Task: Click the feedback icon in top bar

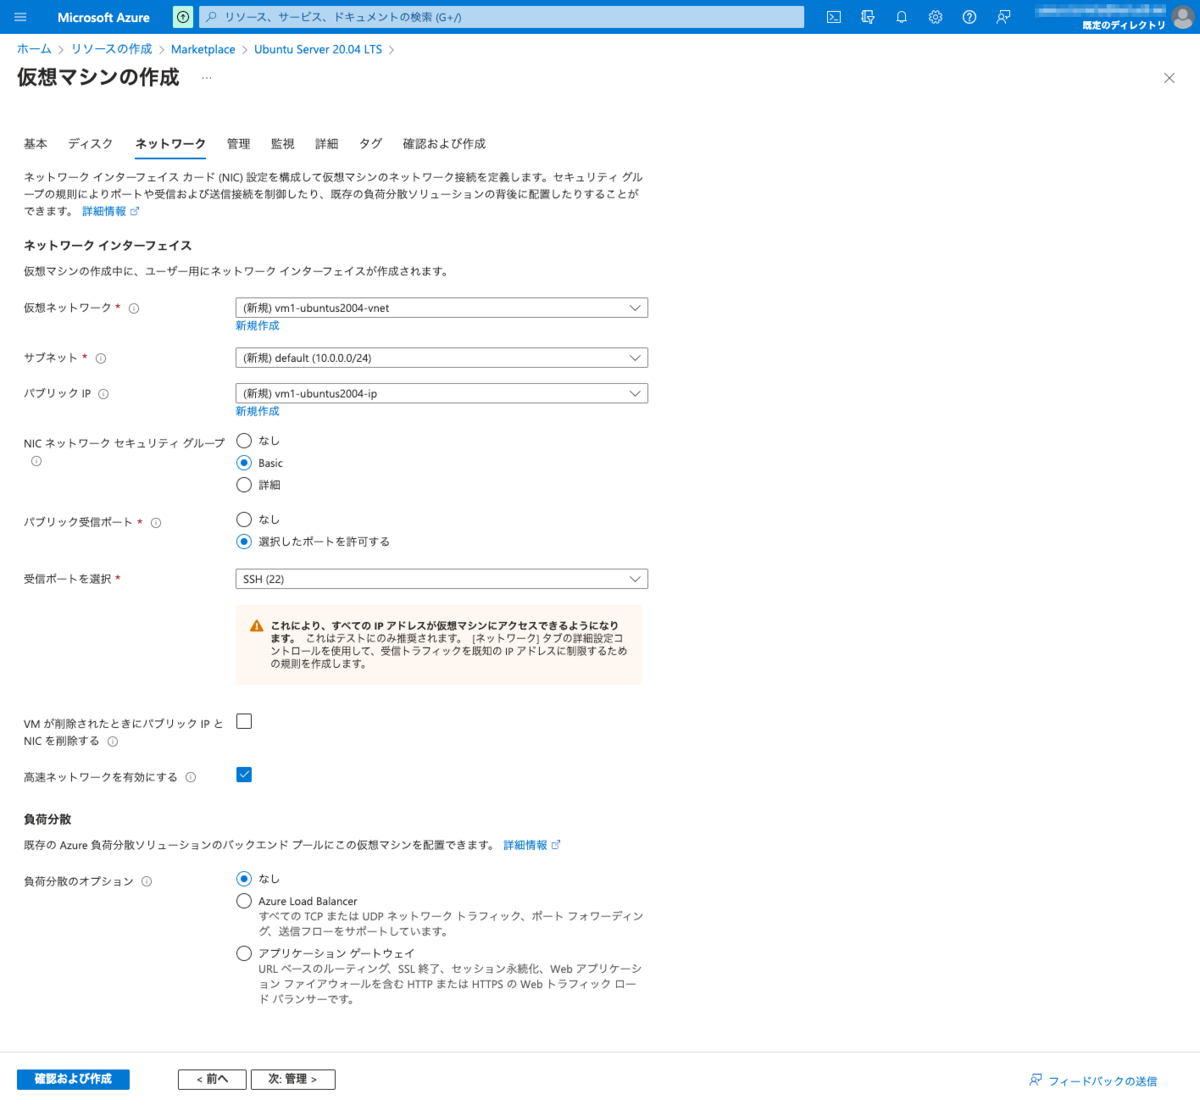Action: click(1003, 17)
